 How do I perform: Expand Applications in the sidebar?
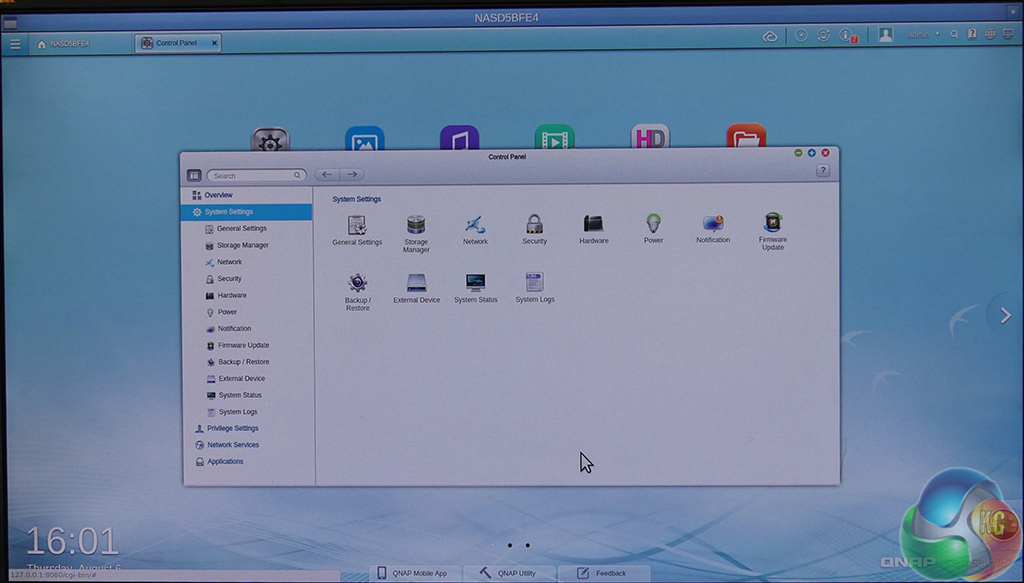(x=225, y=462)
